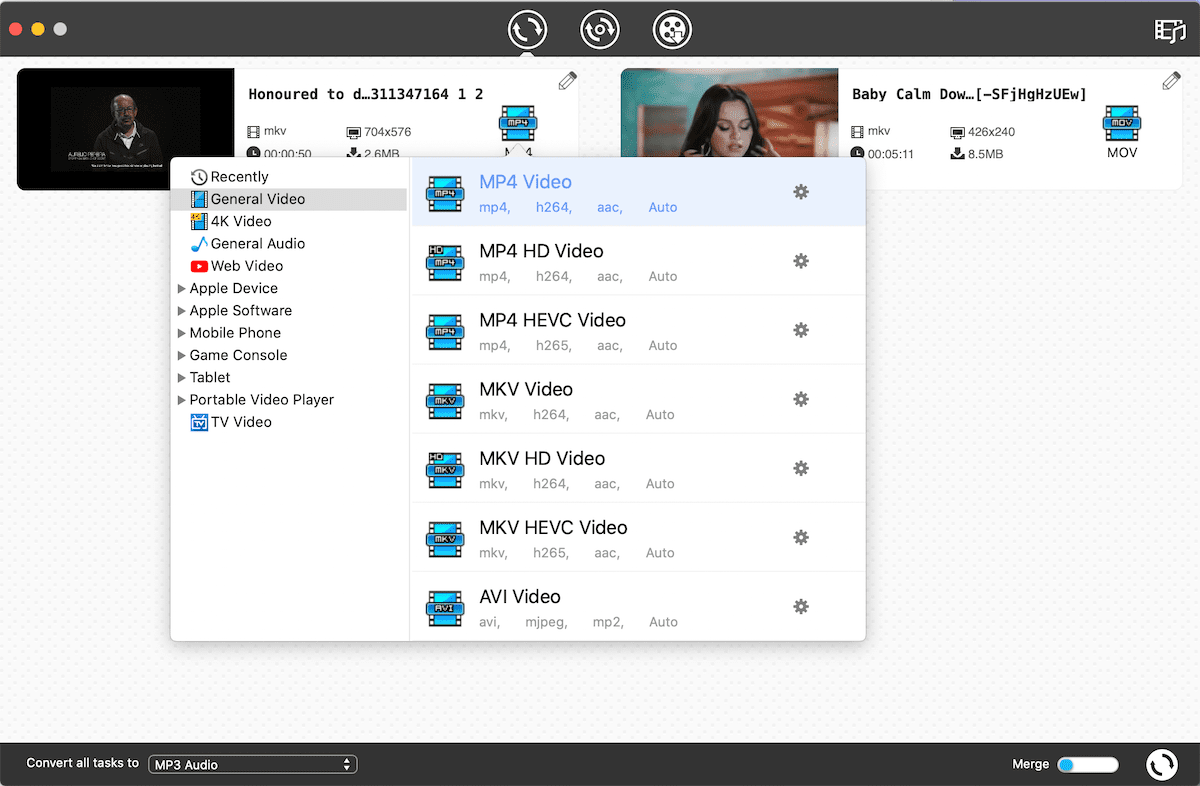The width and height of the screenshot is (1200, 786).
Task: Expand the Mobile Phone category
Action: (182, 333)
